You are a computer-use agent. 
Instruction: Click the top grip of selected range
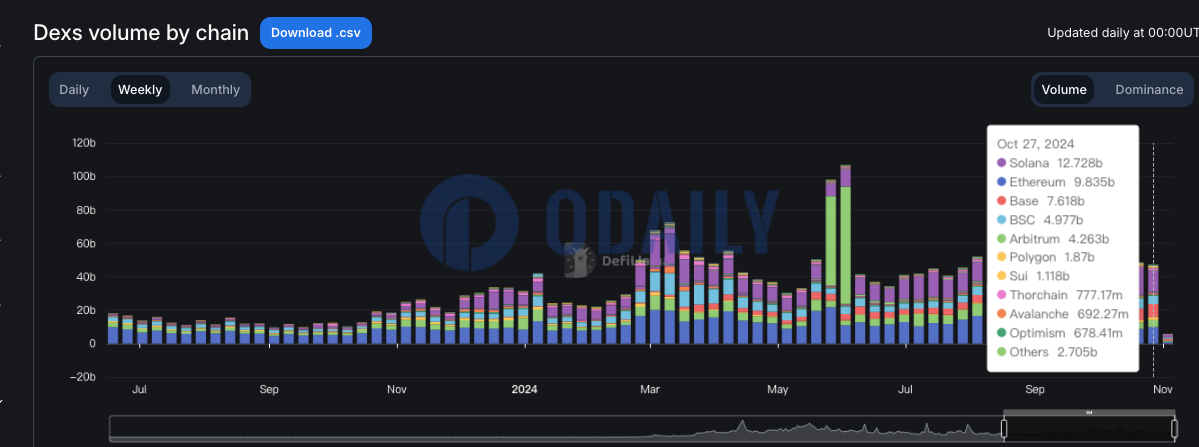click(1090, 412)
